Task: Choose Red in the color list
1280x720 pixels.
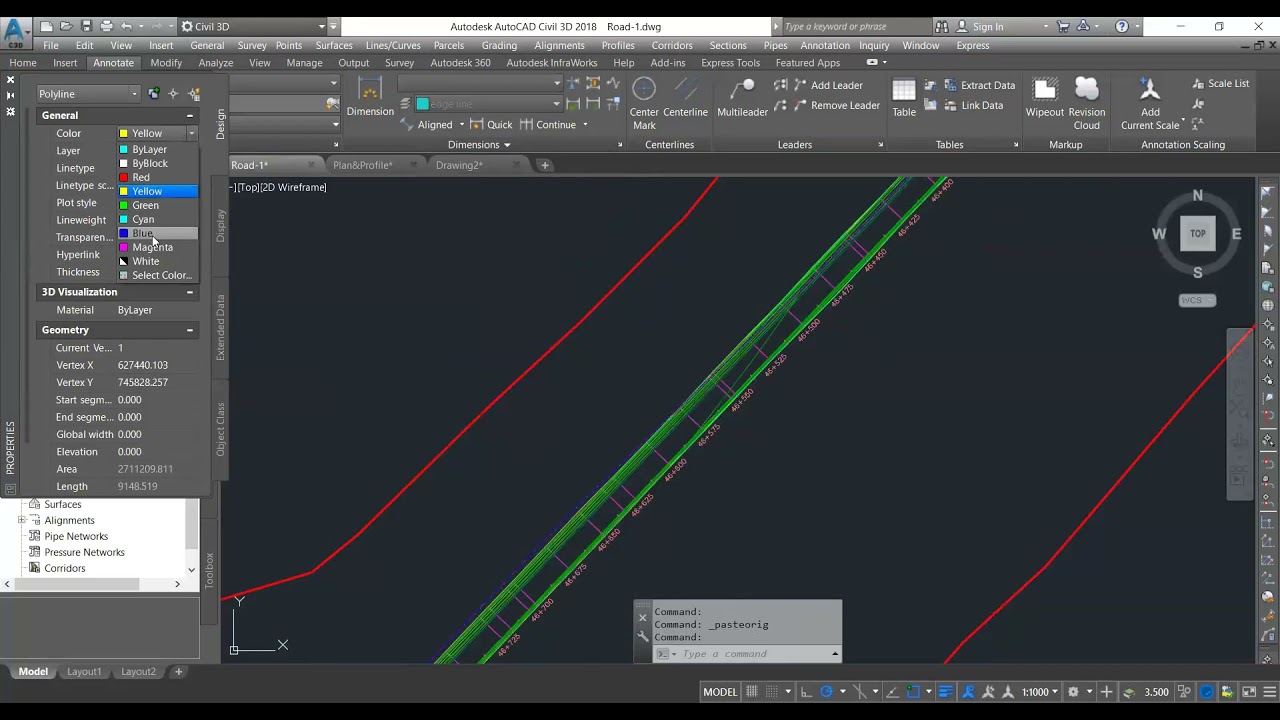Action: coord(158,177)
